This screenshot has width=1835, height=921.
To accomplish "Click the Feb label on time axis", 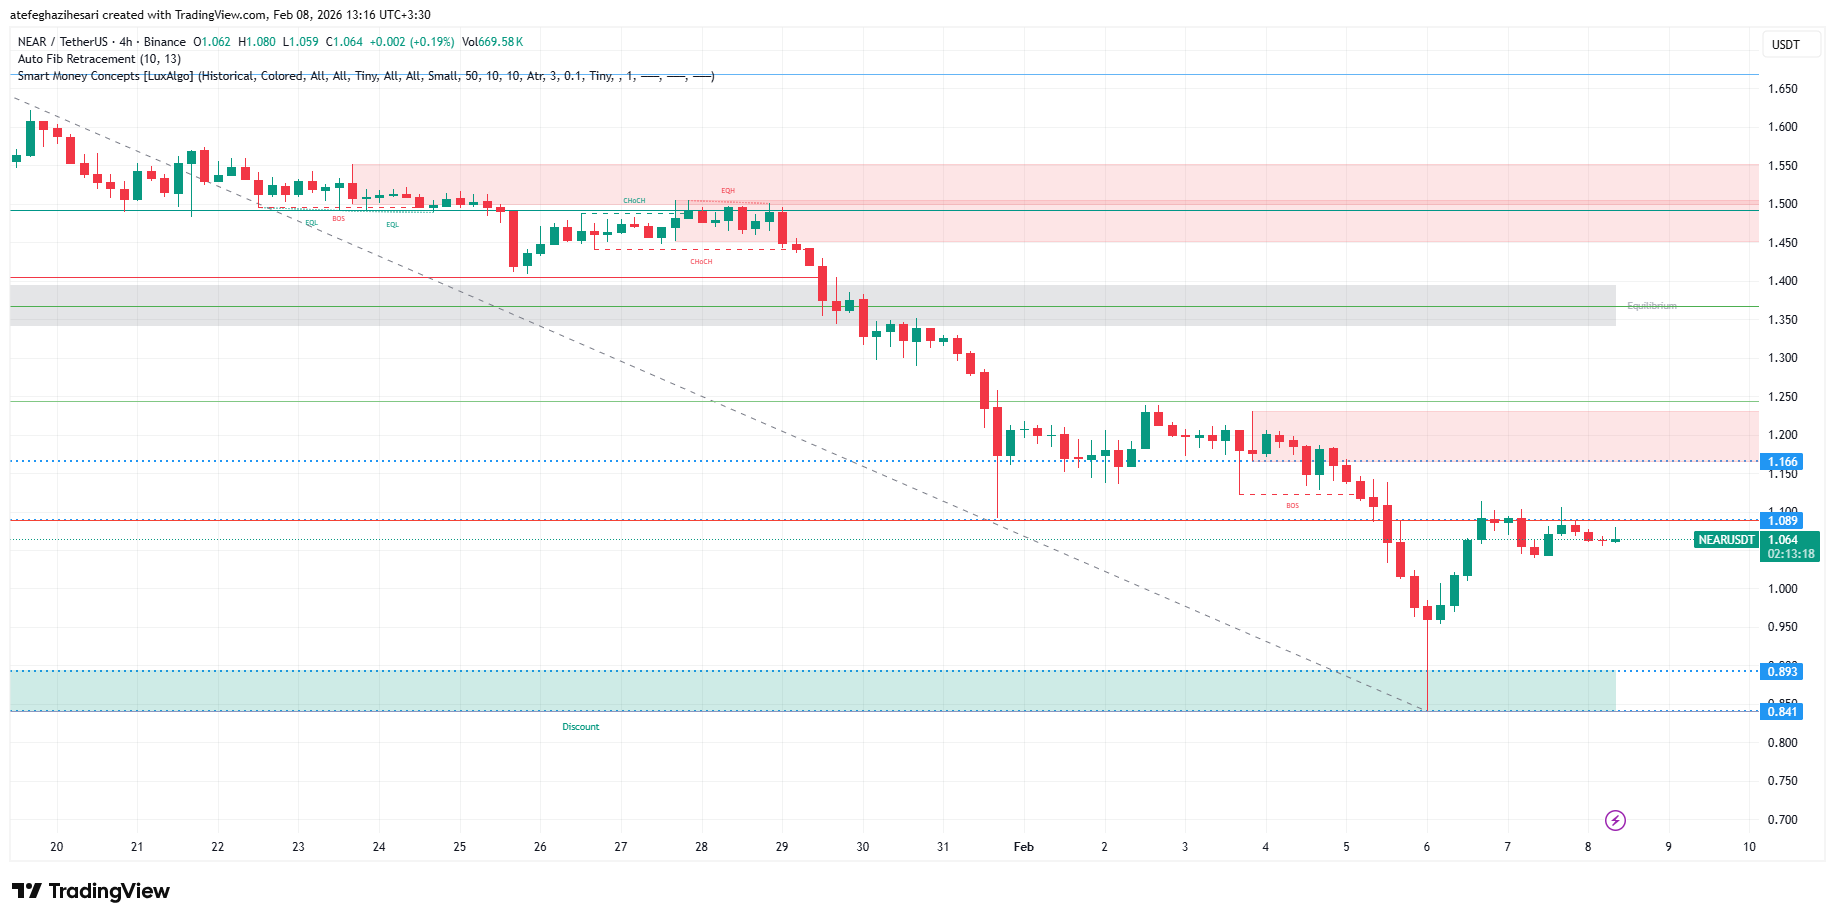I will 1023,847.
